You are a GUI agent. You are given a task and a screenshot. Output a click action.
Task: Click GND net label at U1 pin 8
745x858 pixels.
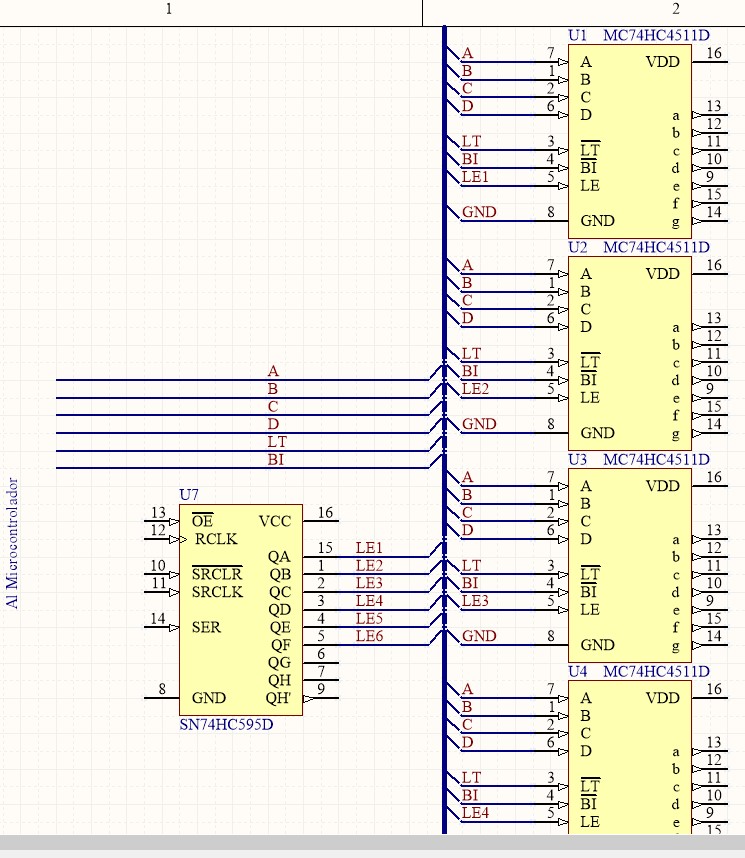pyautogui.click(x=479, y=212)
